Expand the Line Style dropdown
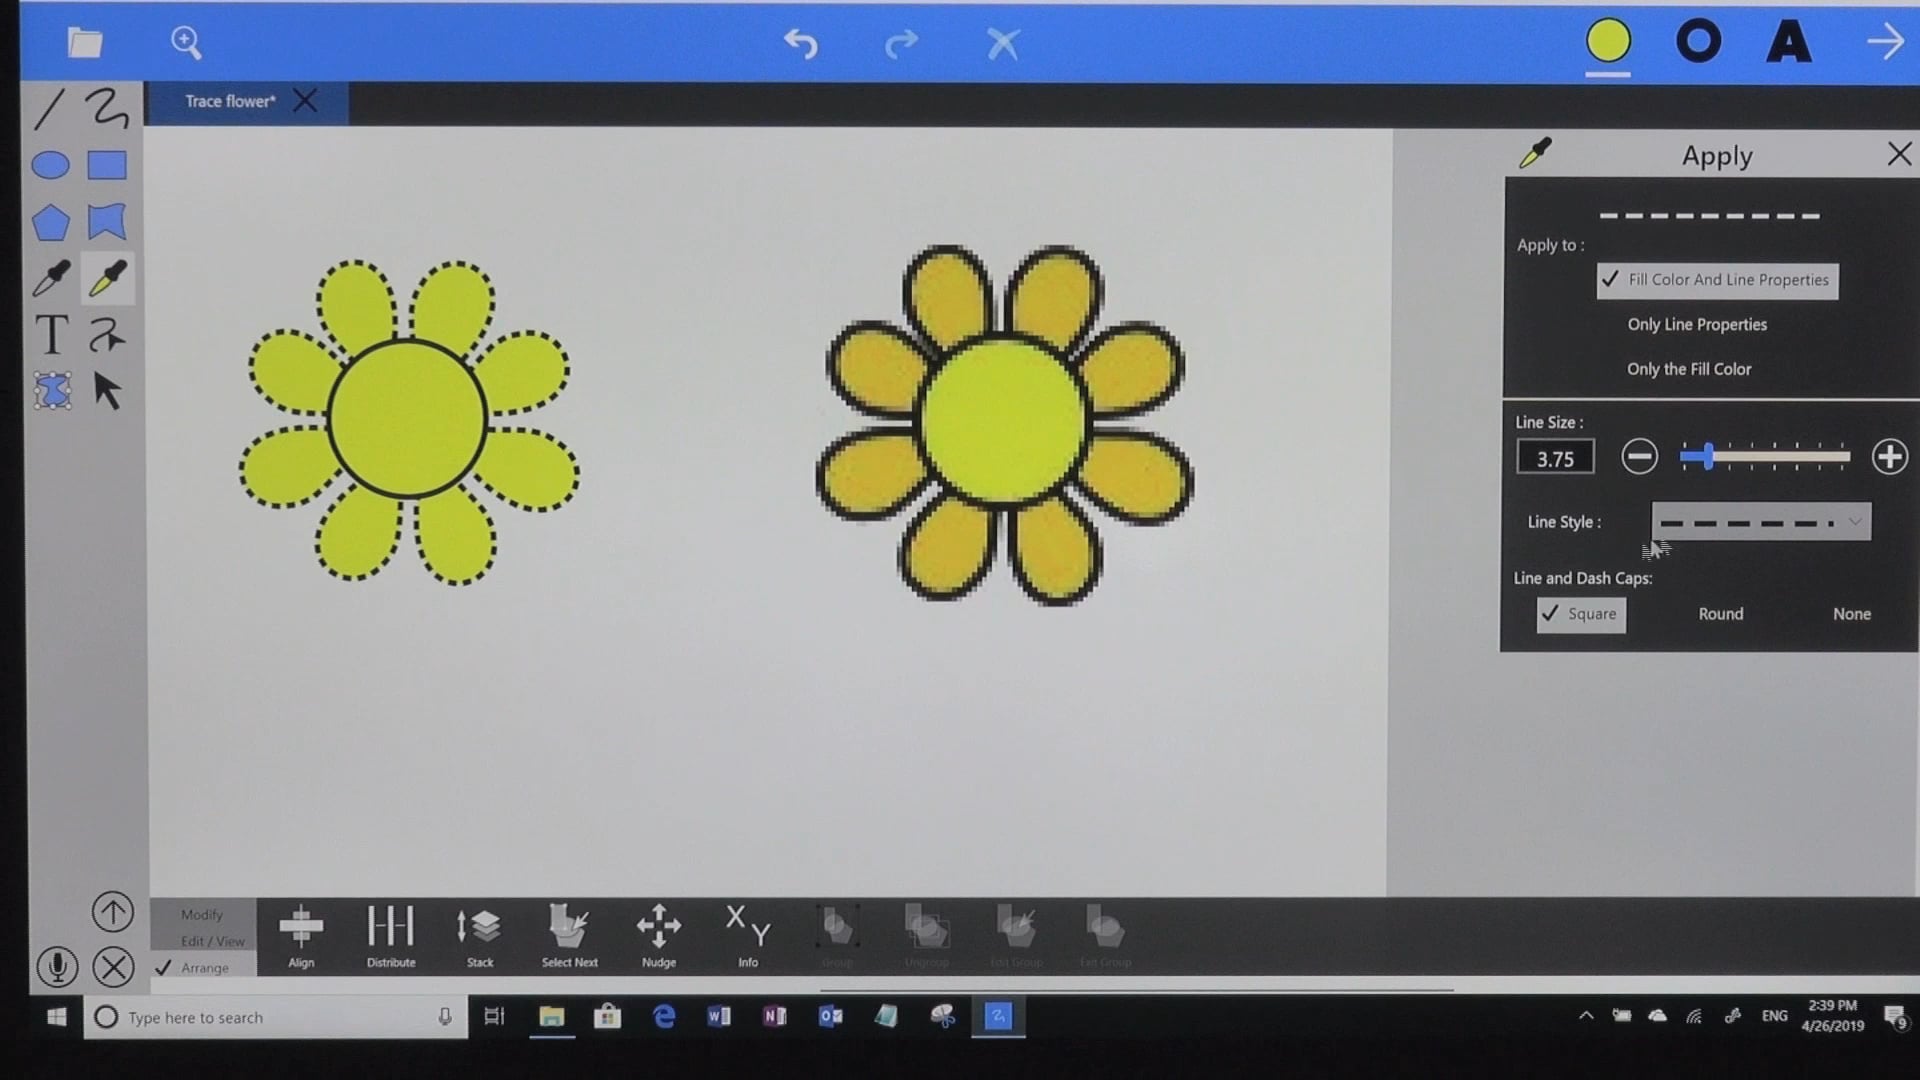1920x1080 pixels. tap(1760, 522)
